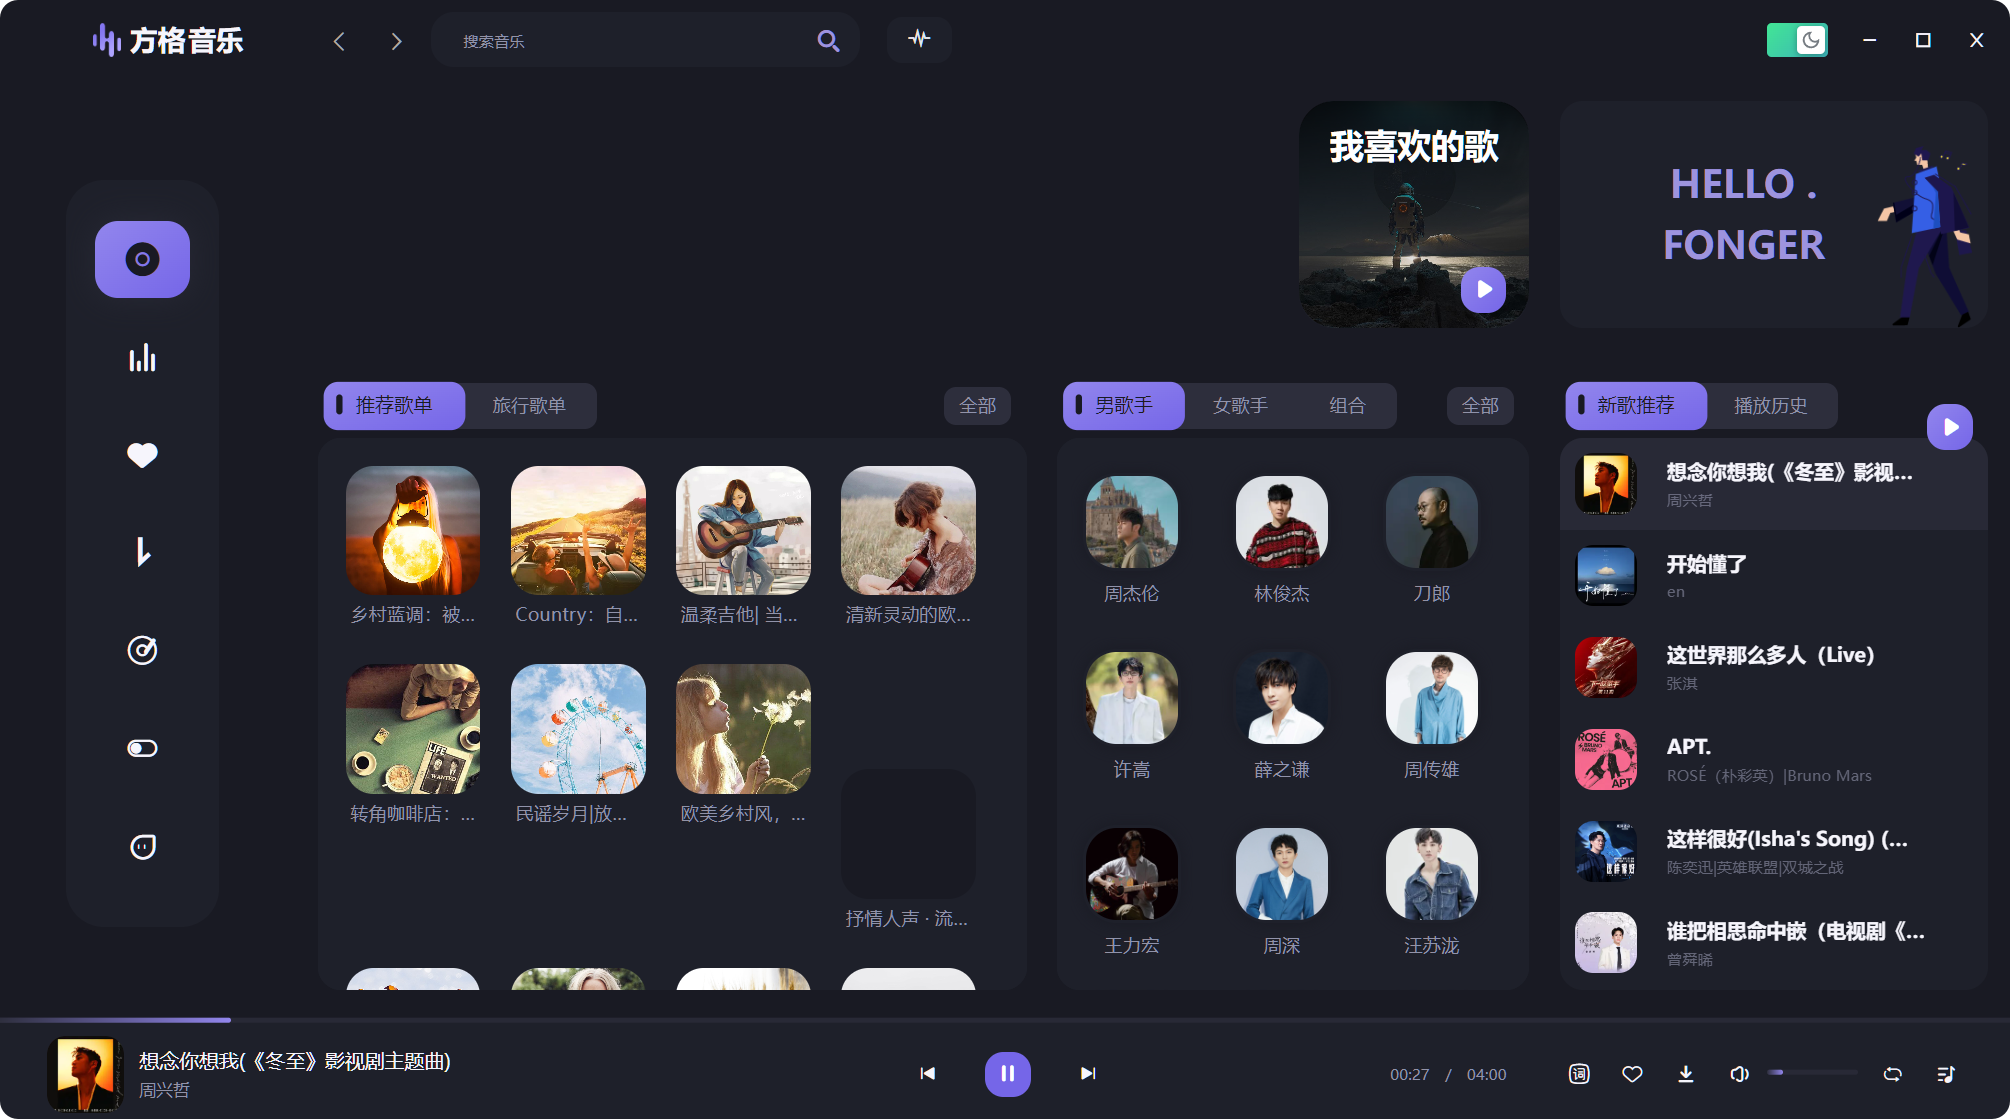
Task: Select the equalizer icon next to the search bar
Action: pos(919,40)
